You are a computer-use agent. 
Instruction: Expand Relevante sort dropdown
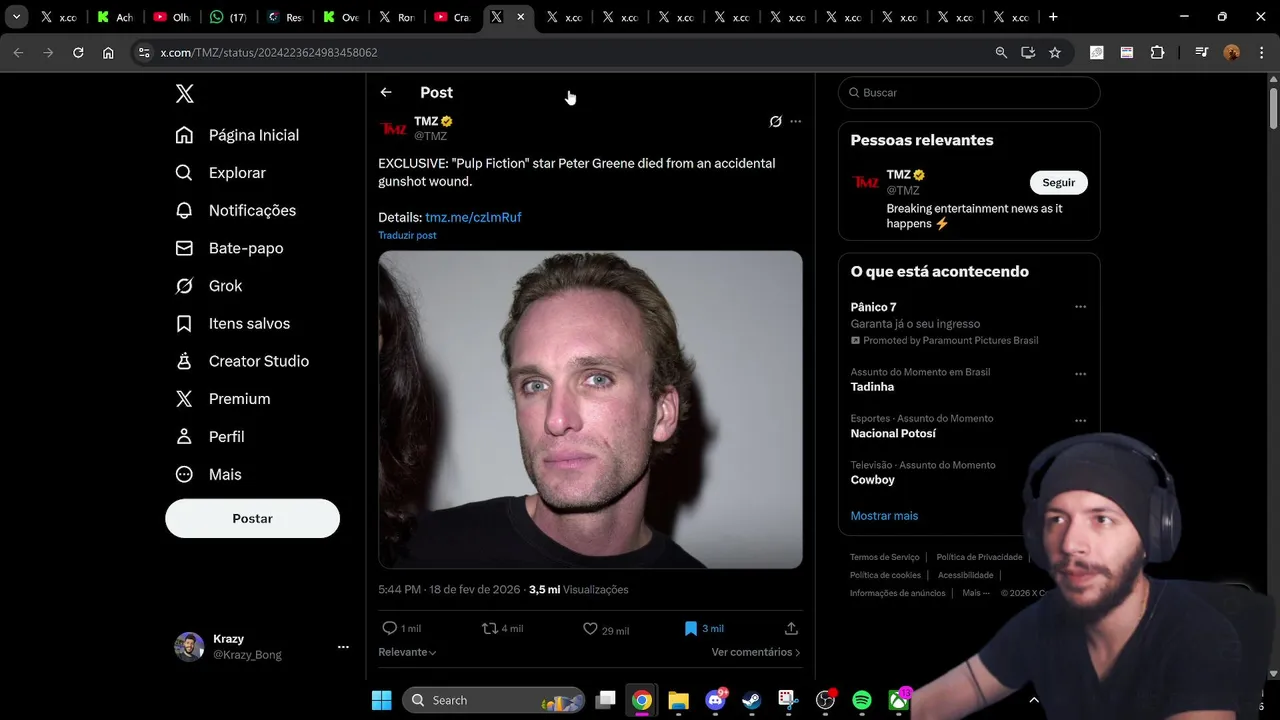point(407,652)
